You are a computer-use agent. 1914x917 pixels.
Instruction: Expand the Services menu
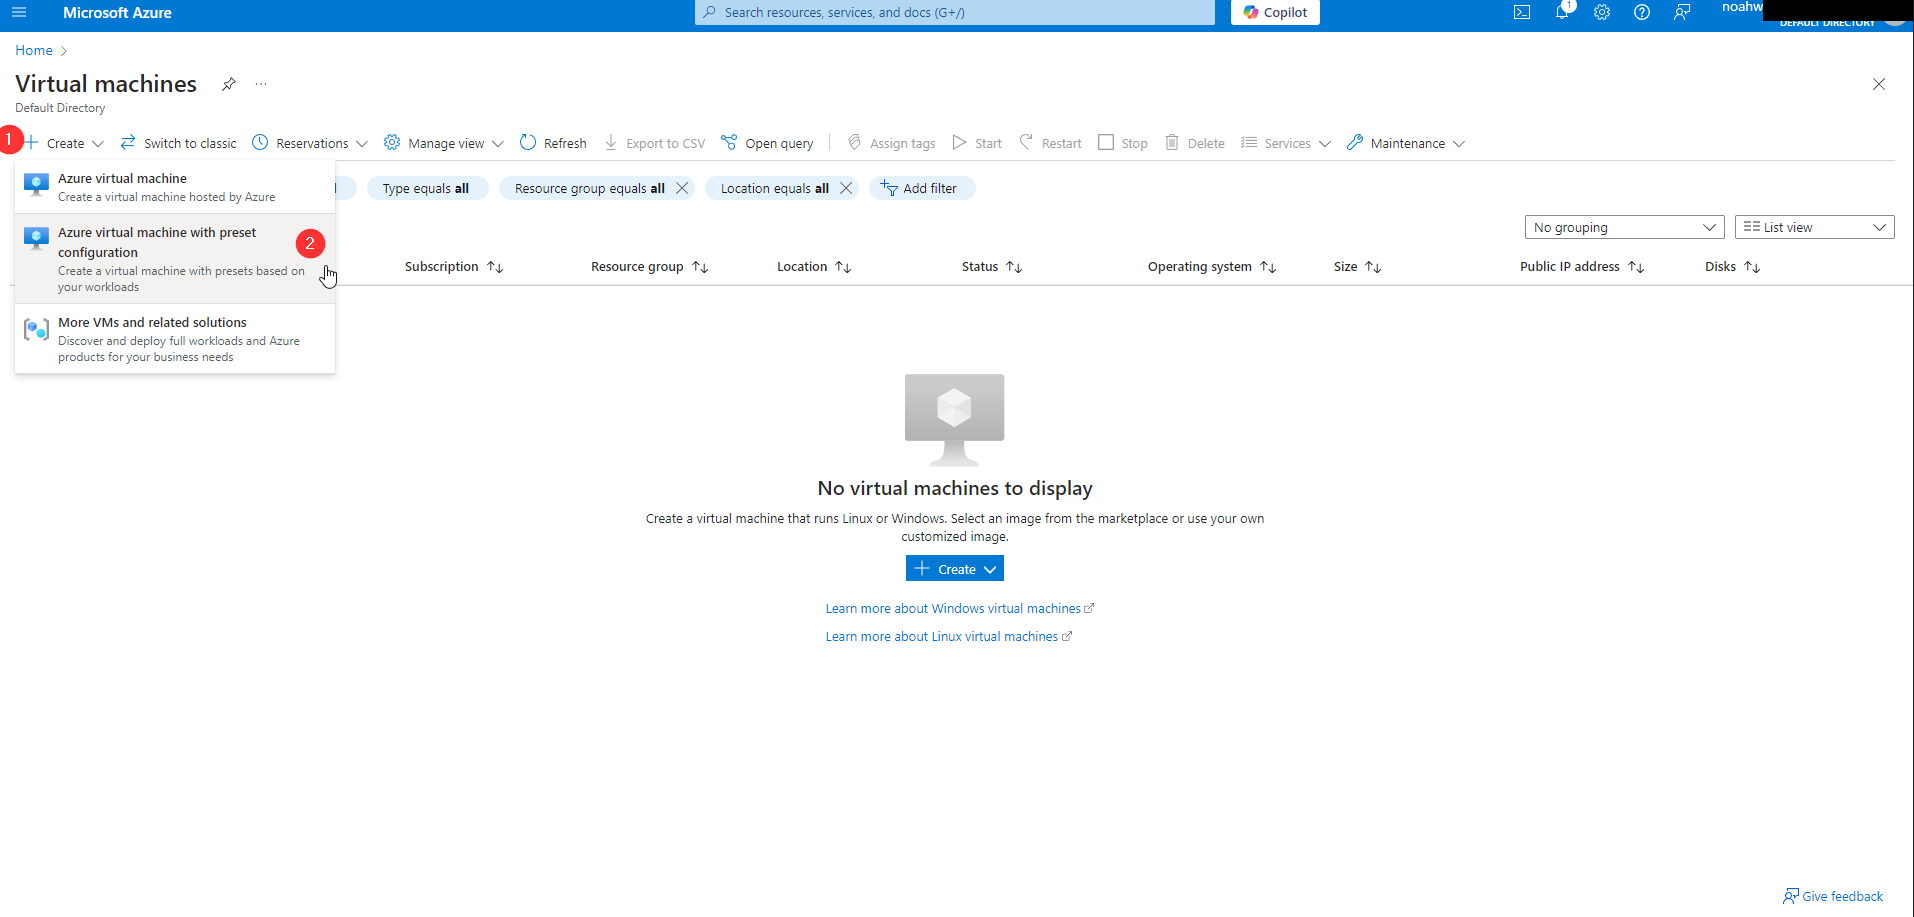pyautogui.click(x=1286, y=143)
